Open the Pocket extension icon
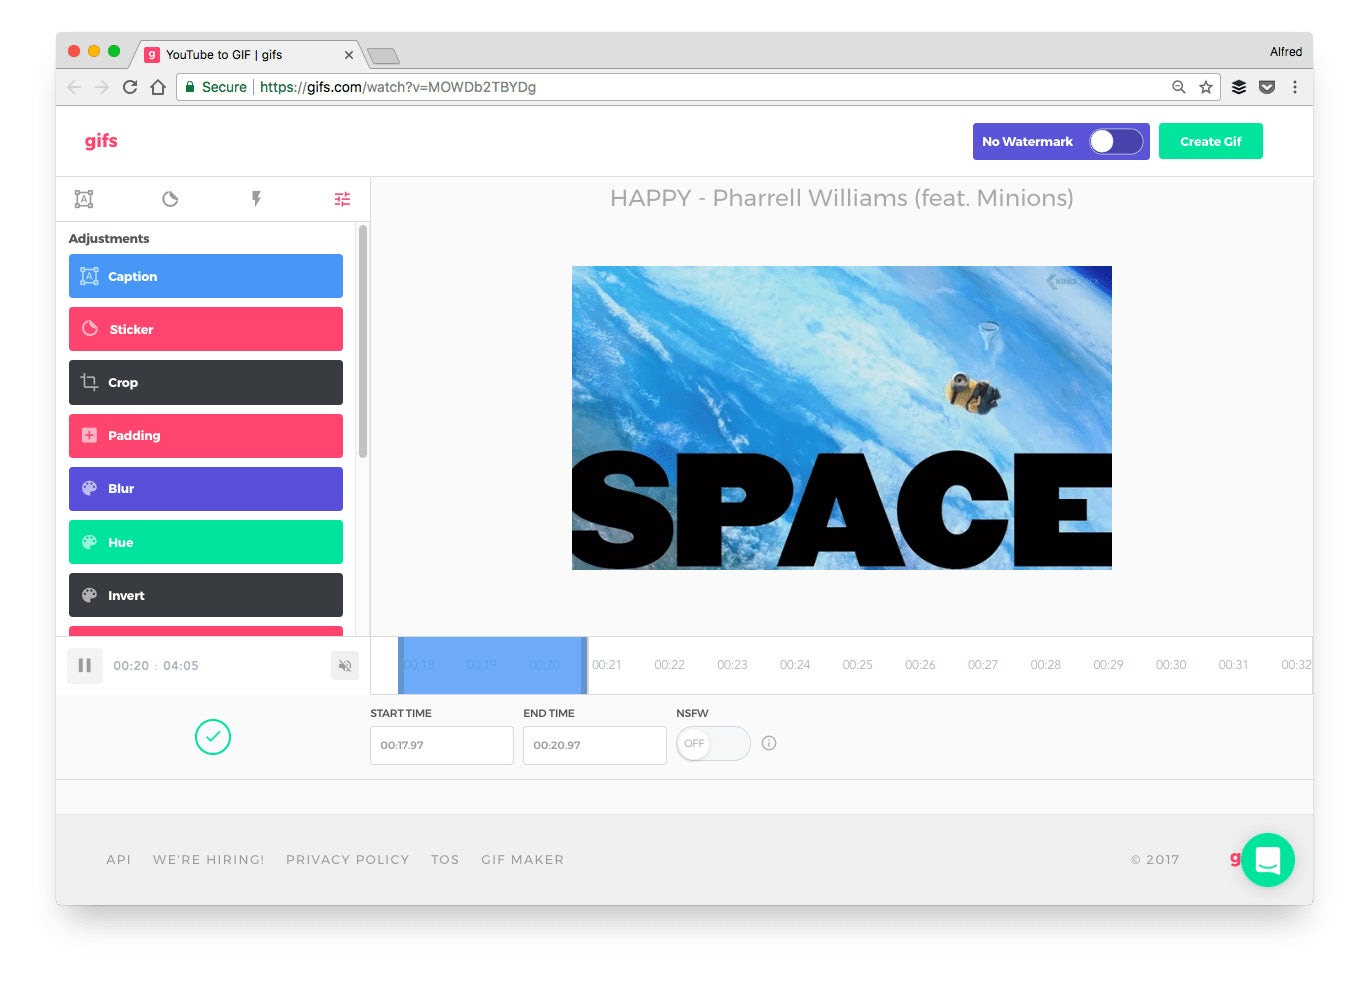 pyautogui.click(x=1267, y=87)
